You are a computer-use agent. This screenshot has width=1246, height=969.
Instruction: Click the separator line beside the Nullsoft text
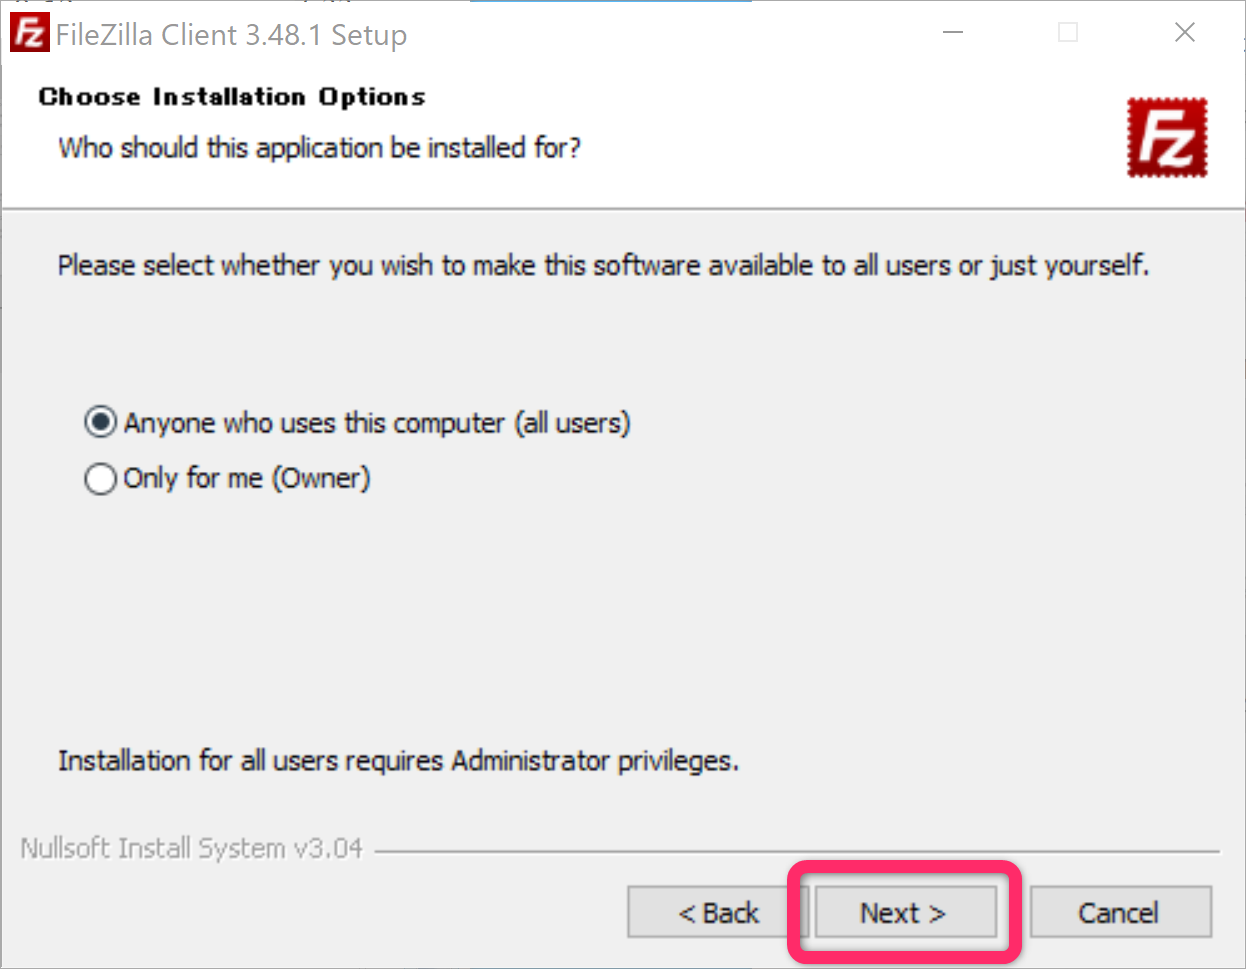[796, 852]
